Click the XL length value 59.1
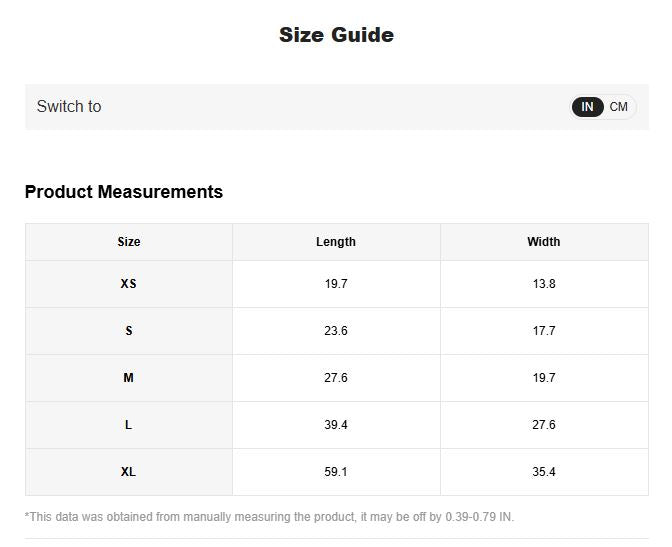The image size is (672, 547). 336,472
